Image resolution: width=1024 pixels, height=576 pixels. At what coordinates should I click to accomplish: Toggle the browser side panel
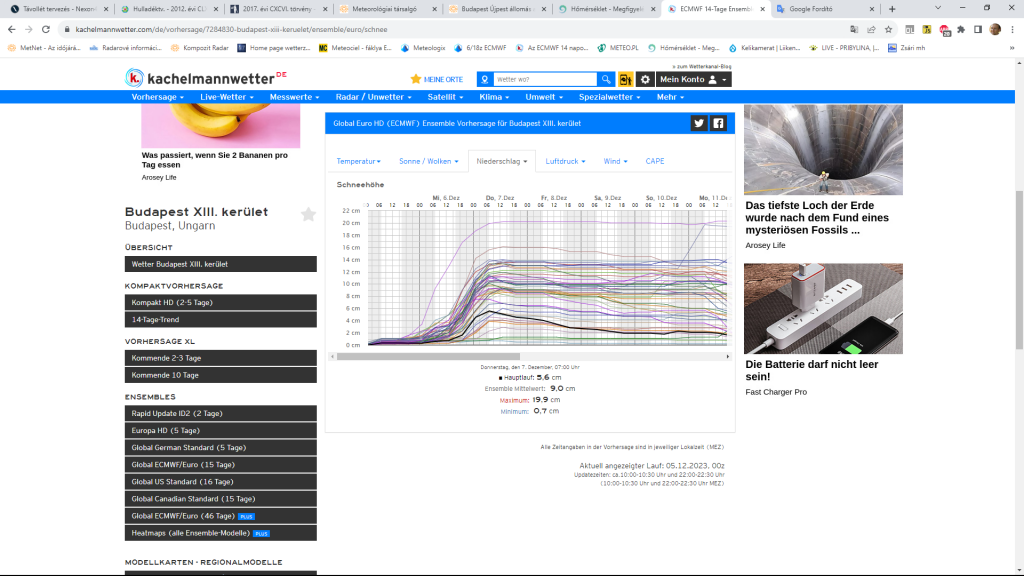(x=977, y=30)
